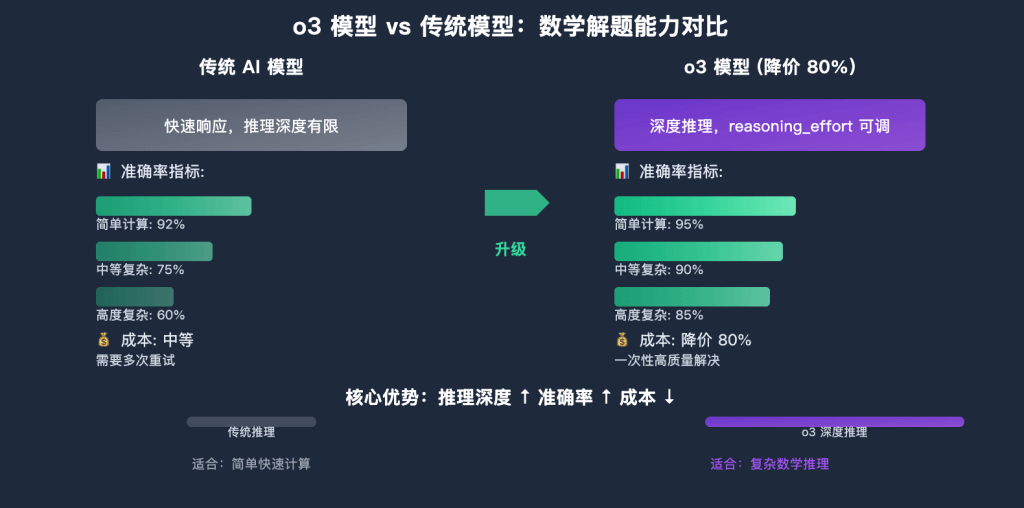Click the purple o3 深度推理 bar

click(834, 422)
